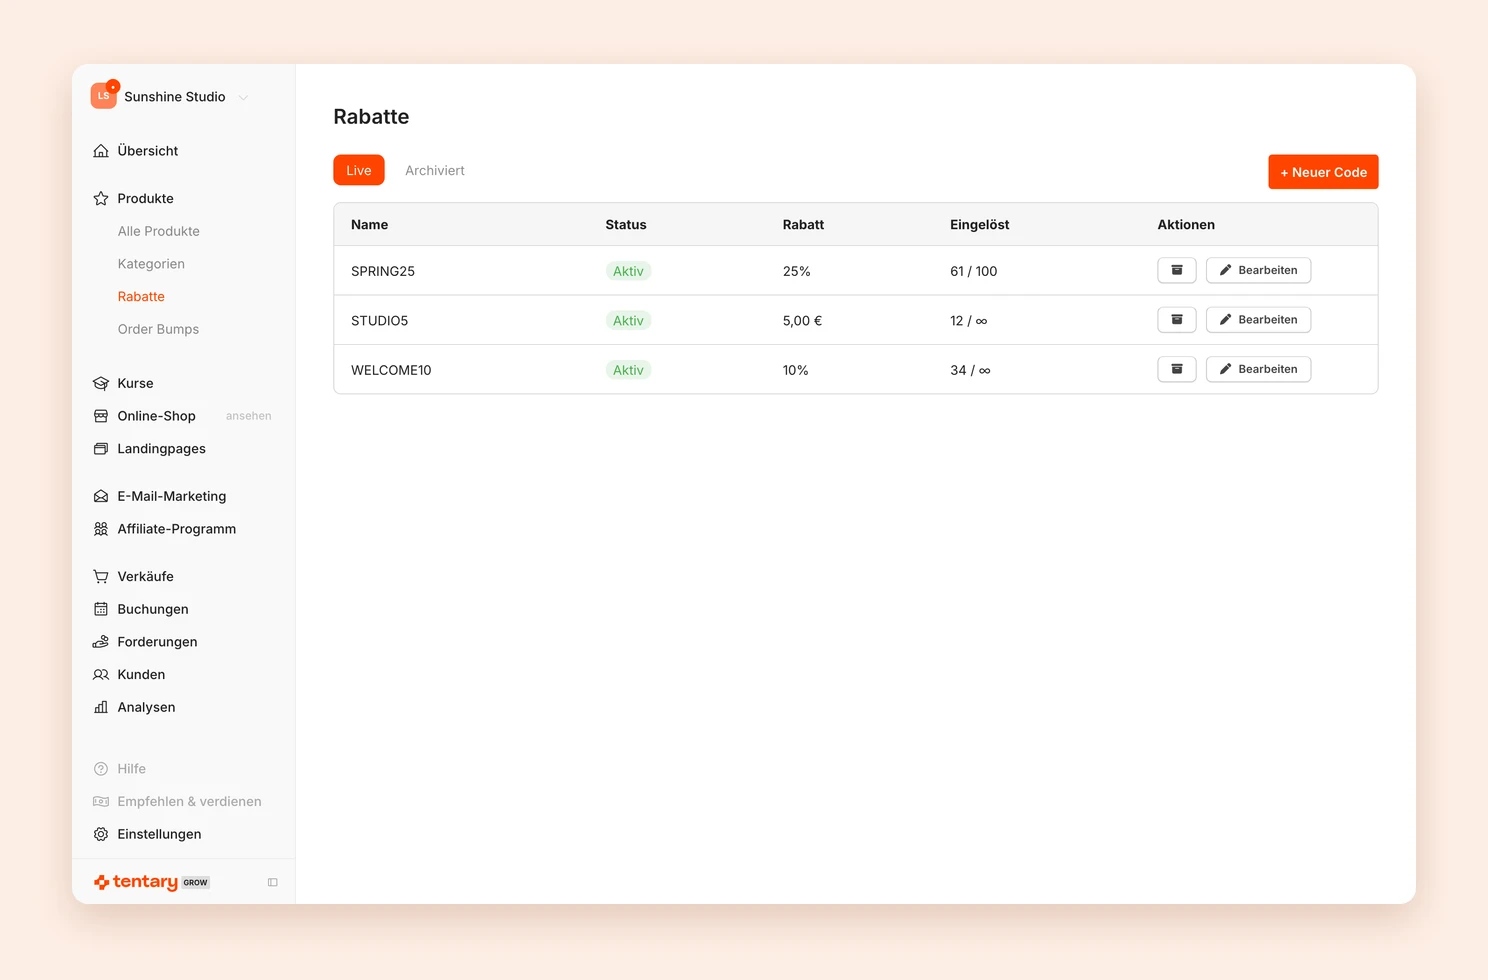The width and height of the screenshot is (1488, 980).
Task: Open the Analysen chart icon
Action: point(101,707)
